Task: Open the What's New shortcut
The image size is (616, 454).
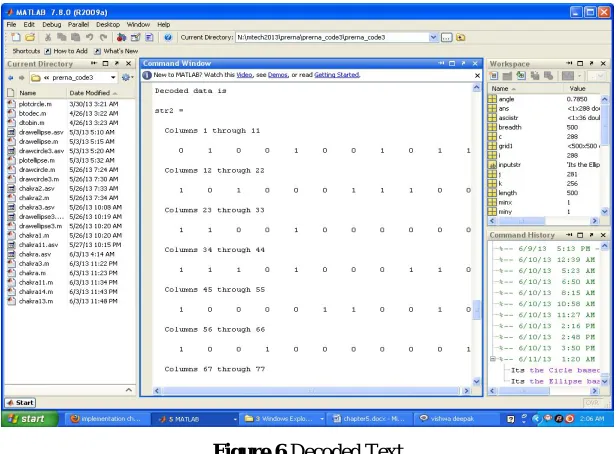Action: pyautogui.click(x=116, y=51)
